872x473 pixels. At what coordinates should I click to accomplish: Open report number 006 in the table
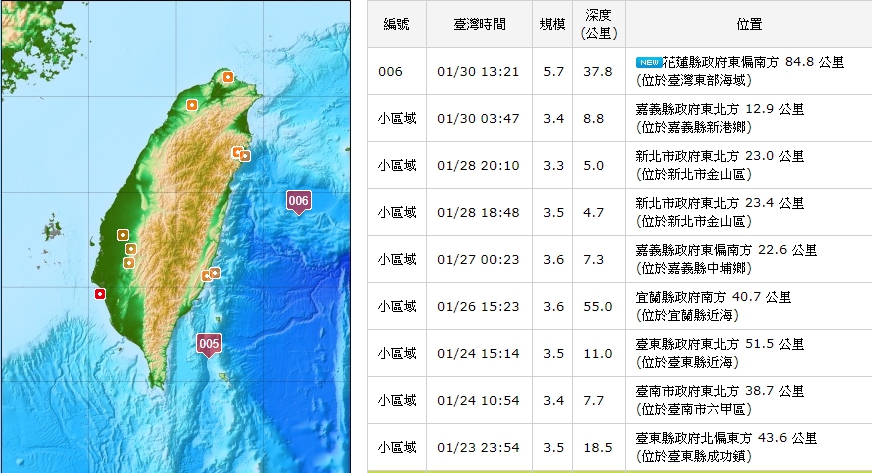390,71
